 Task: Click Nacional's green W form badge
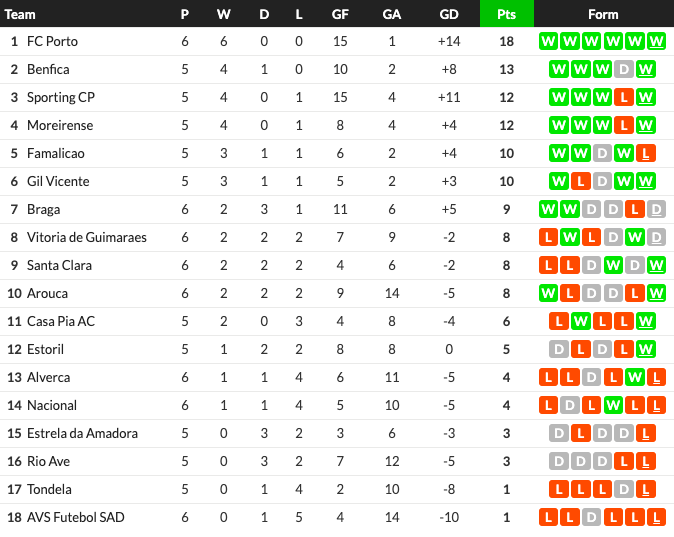613,405
